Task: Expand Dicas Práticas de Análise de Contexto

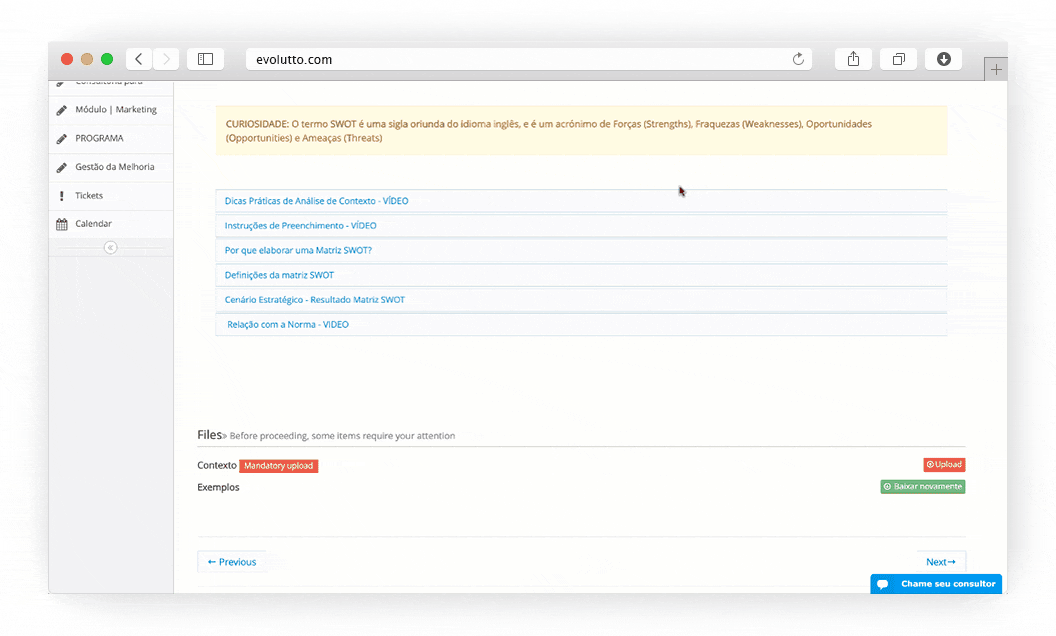Action: click(x=316, y=201)
